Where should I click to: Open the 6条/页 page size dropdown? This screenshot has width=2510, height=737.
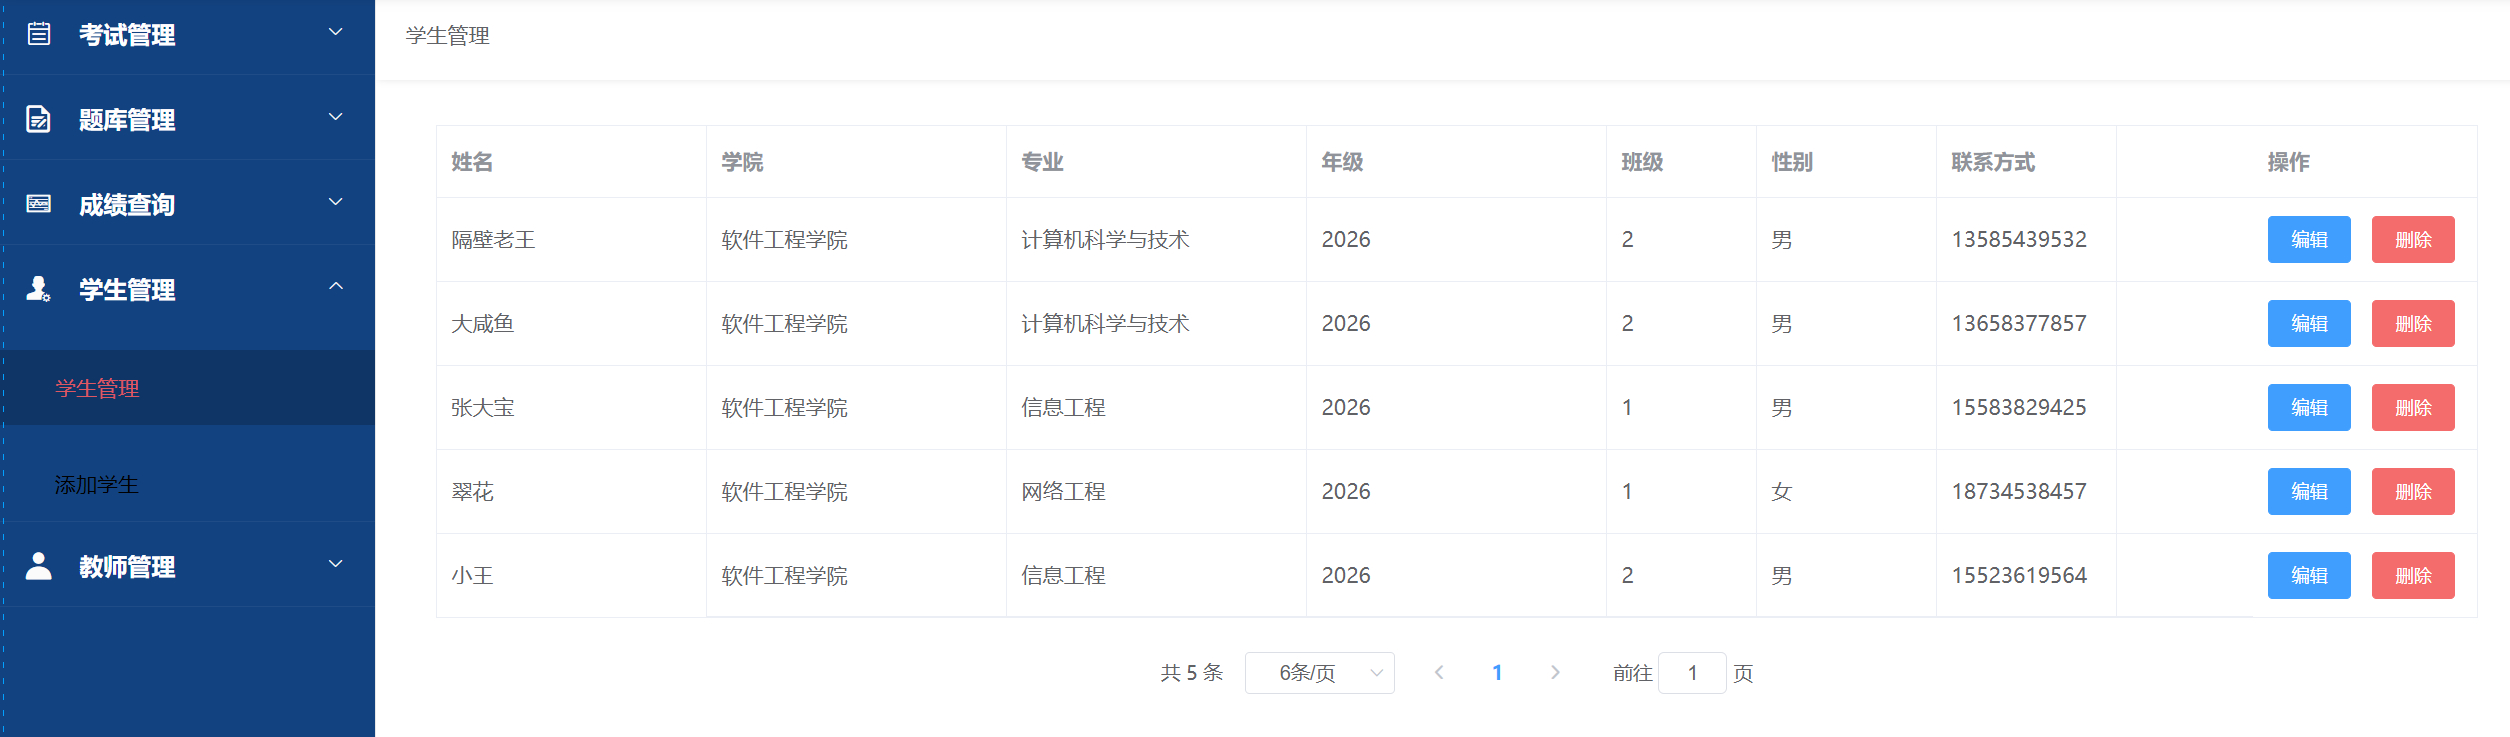pyautogui.click(x=1319, y=673)
